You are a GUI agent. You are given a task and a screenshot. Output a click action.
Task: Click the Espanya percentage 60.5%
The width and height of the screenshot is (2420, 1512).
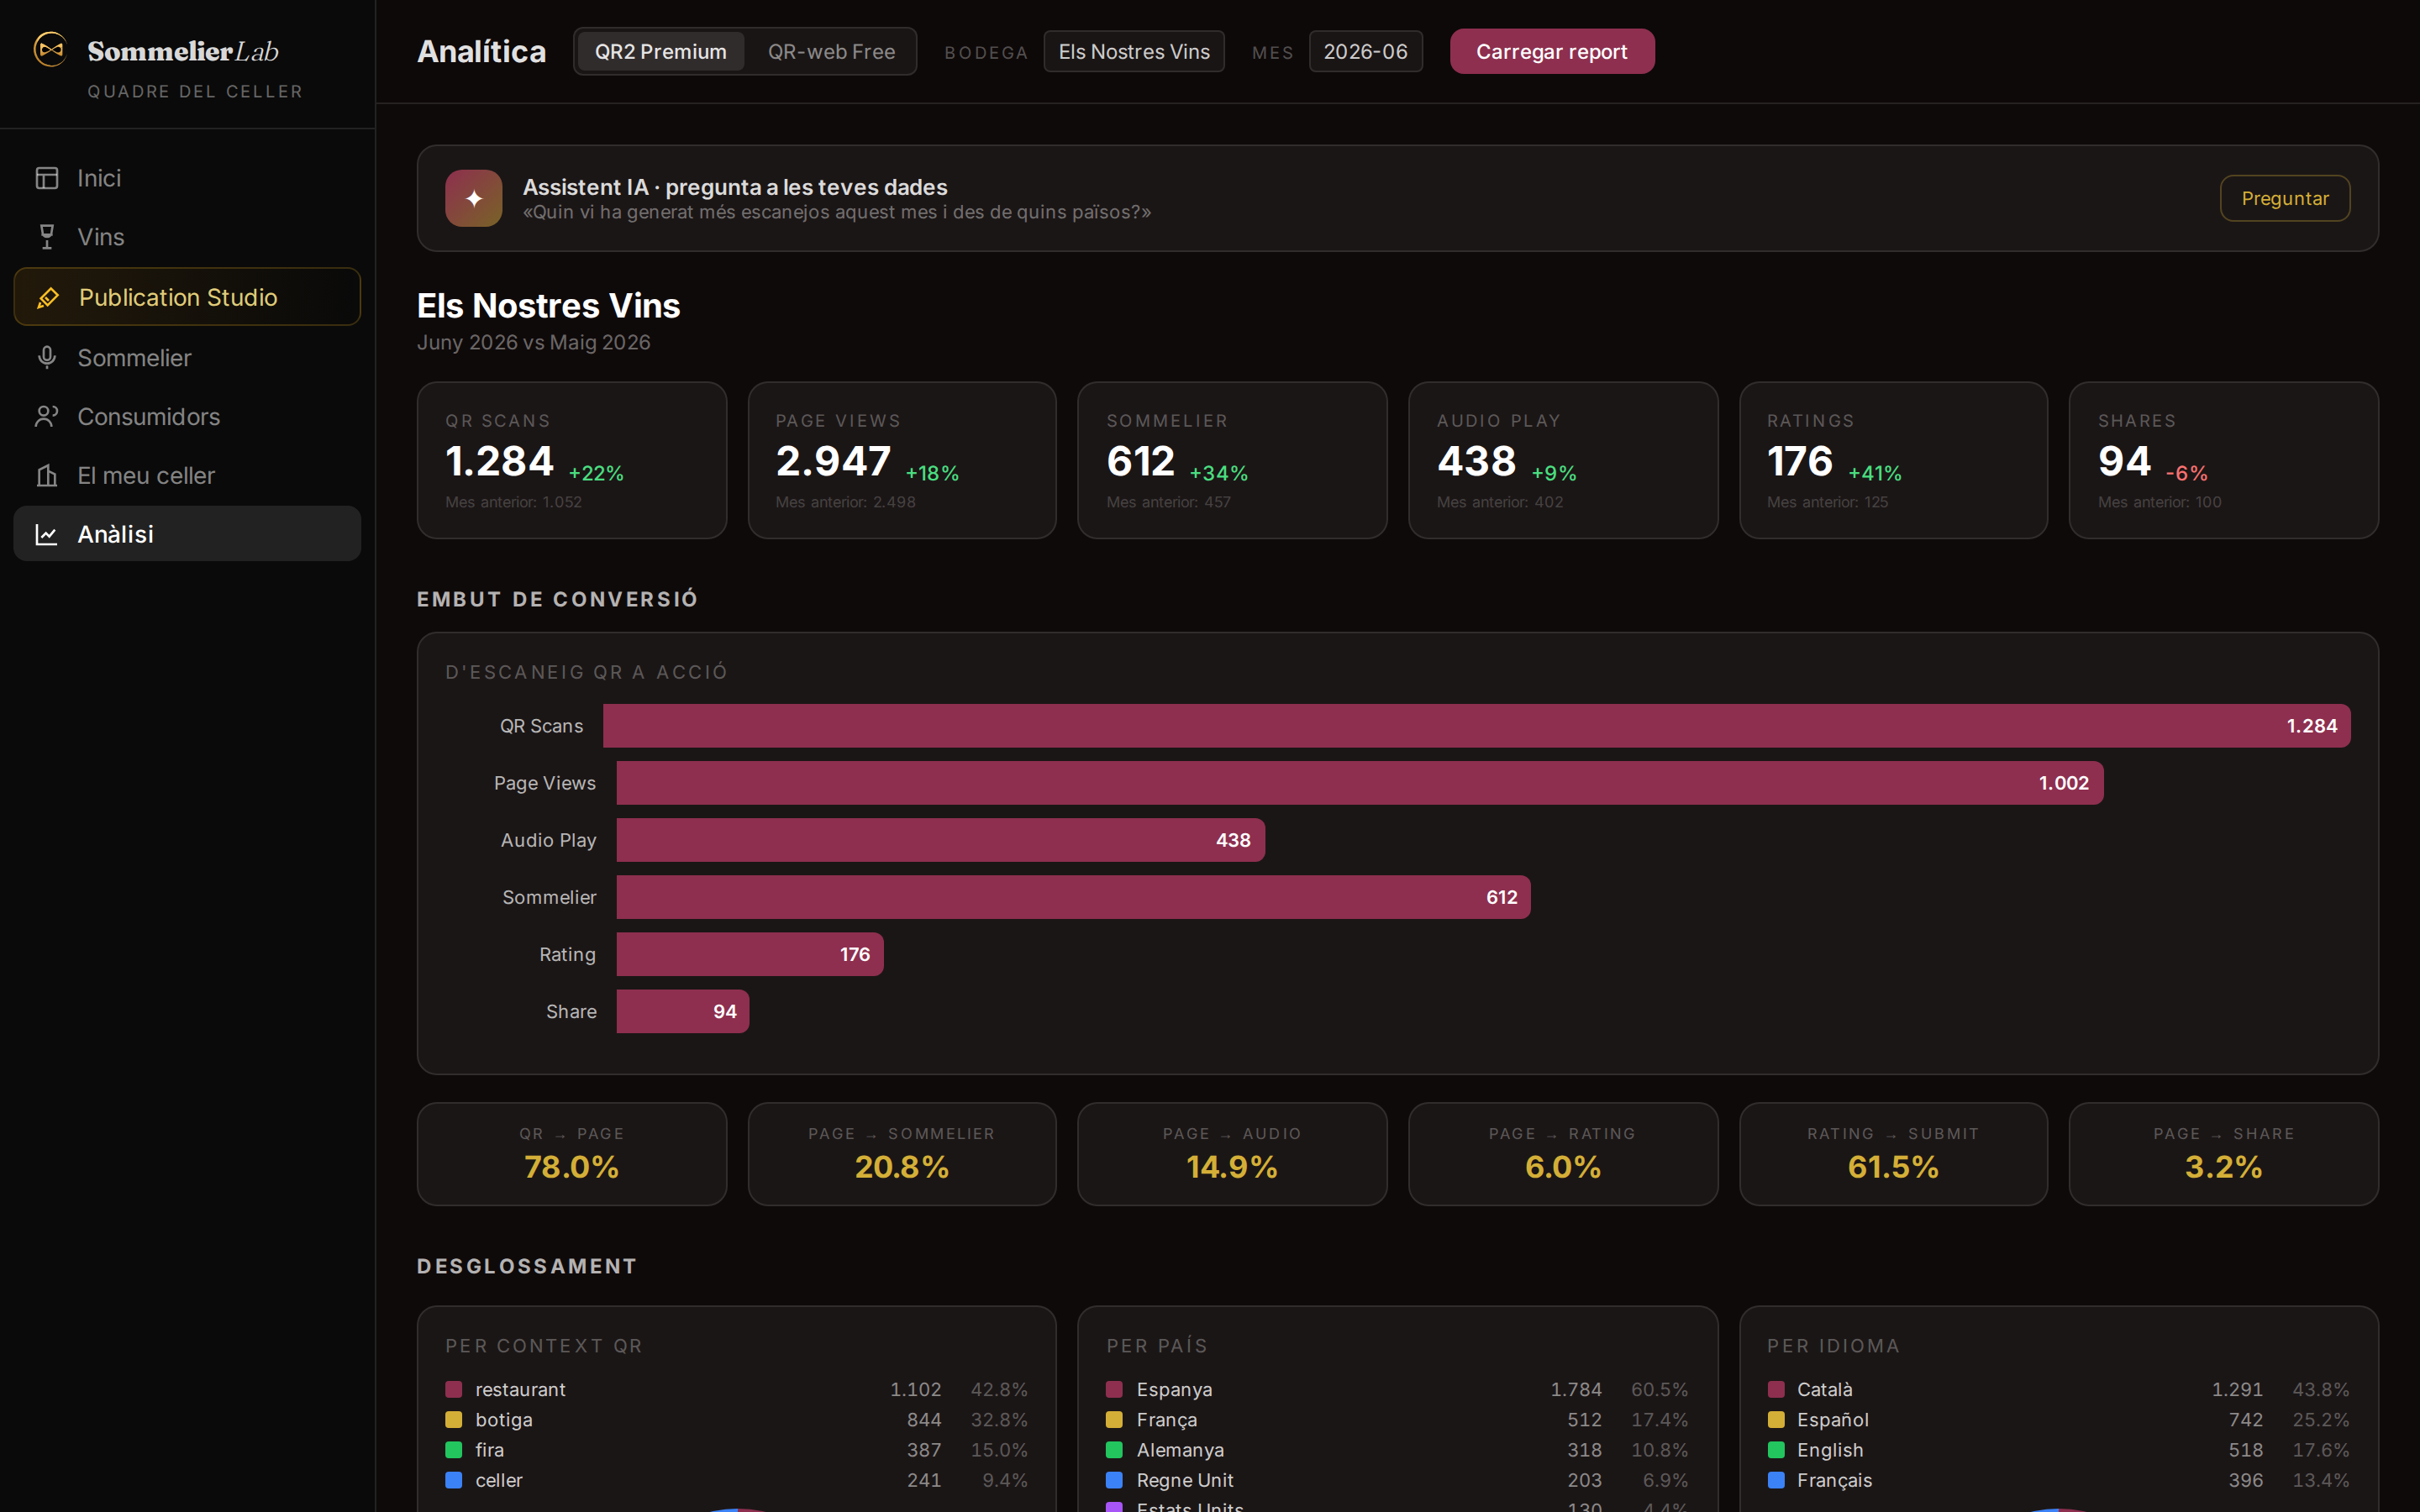click(1659, 1389)
